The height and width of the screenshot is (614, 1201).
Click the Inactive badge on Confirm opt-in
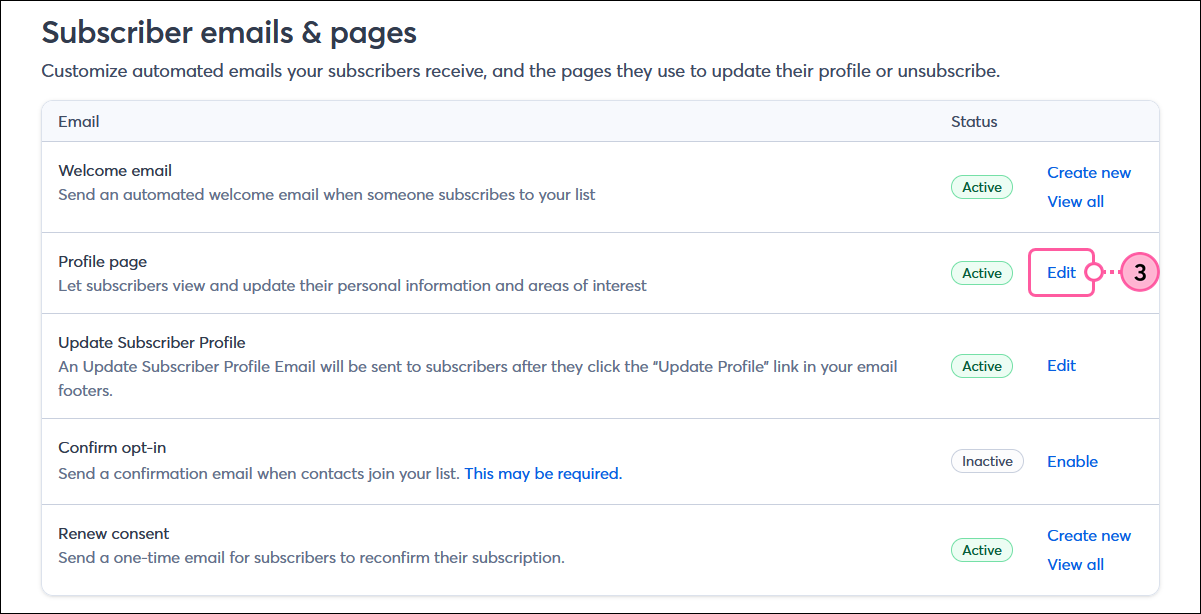[987, 461]
